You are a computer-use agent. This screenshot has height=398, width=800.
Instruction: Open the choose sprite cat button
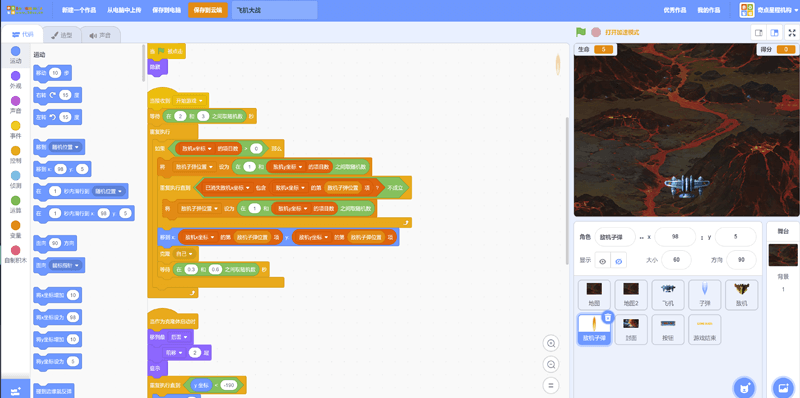point(744,387)
